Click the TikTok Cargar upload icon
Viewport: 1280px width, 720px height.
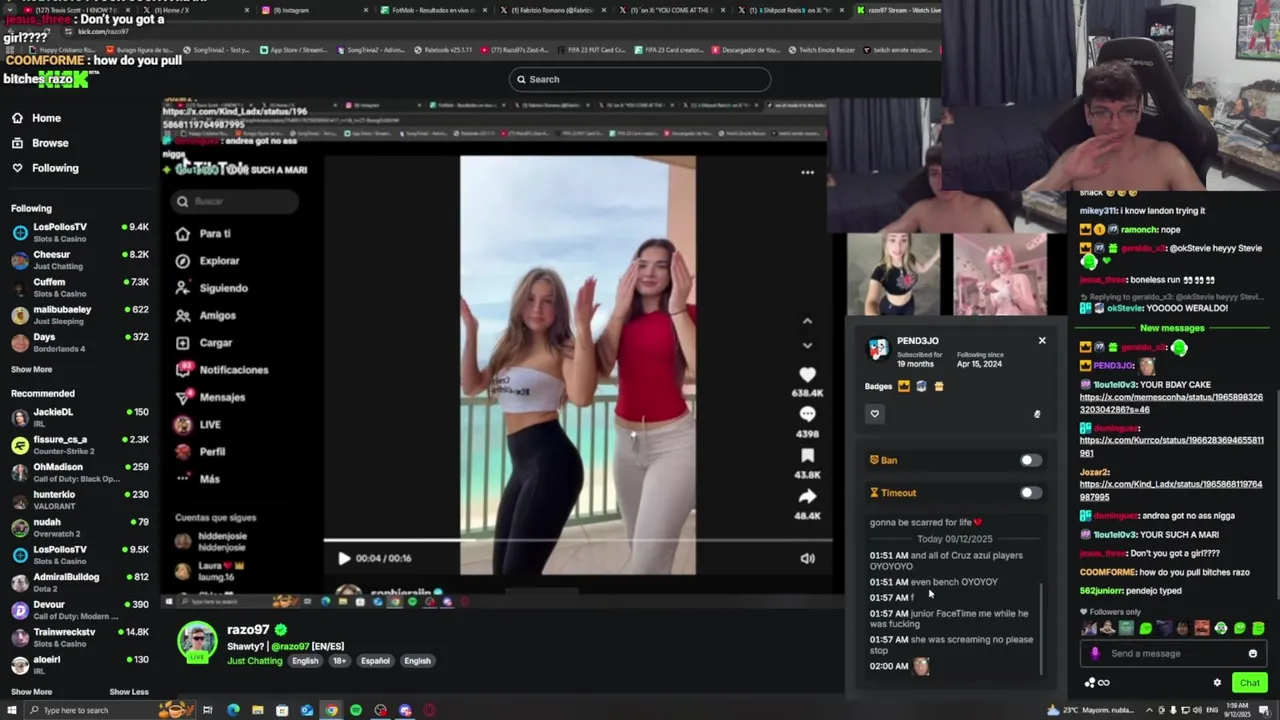182,343
